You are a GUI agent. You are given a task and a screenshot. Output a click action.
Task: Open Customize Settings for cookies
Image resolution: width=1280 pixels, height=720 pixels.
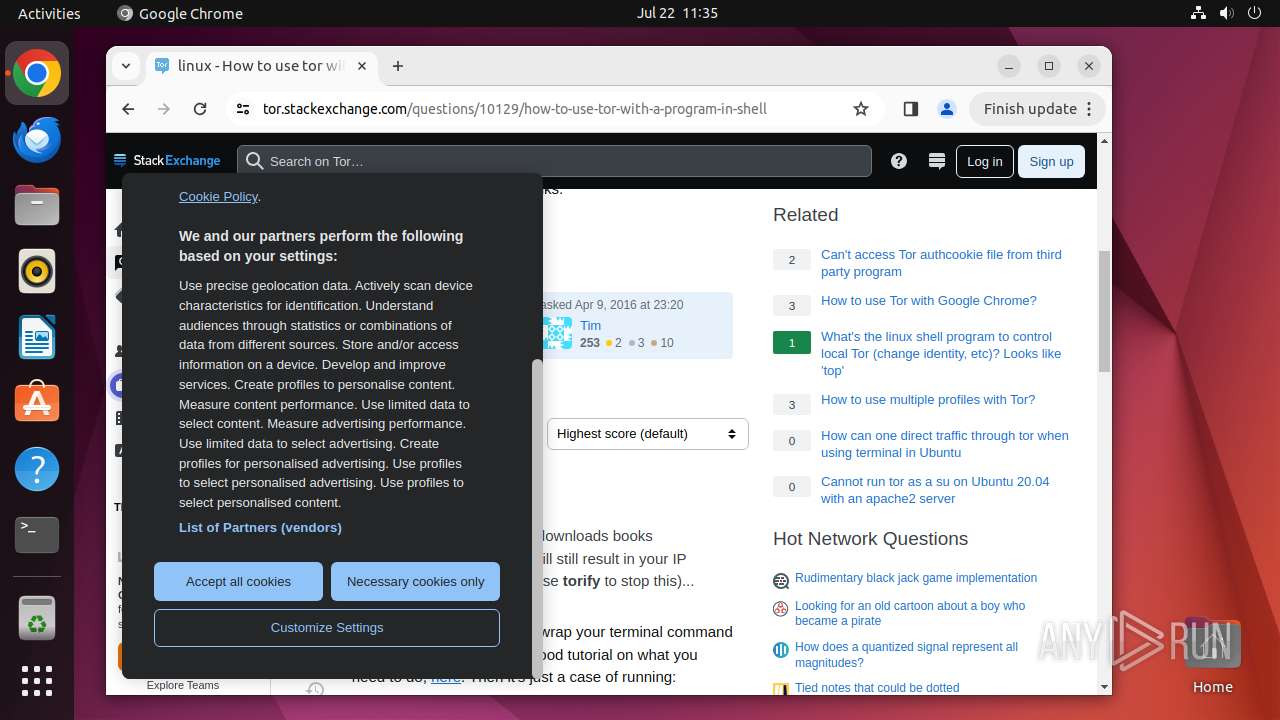coord(327,628)
